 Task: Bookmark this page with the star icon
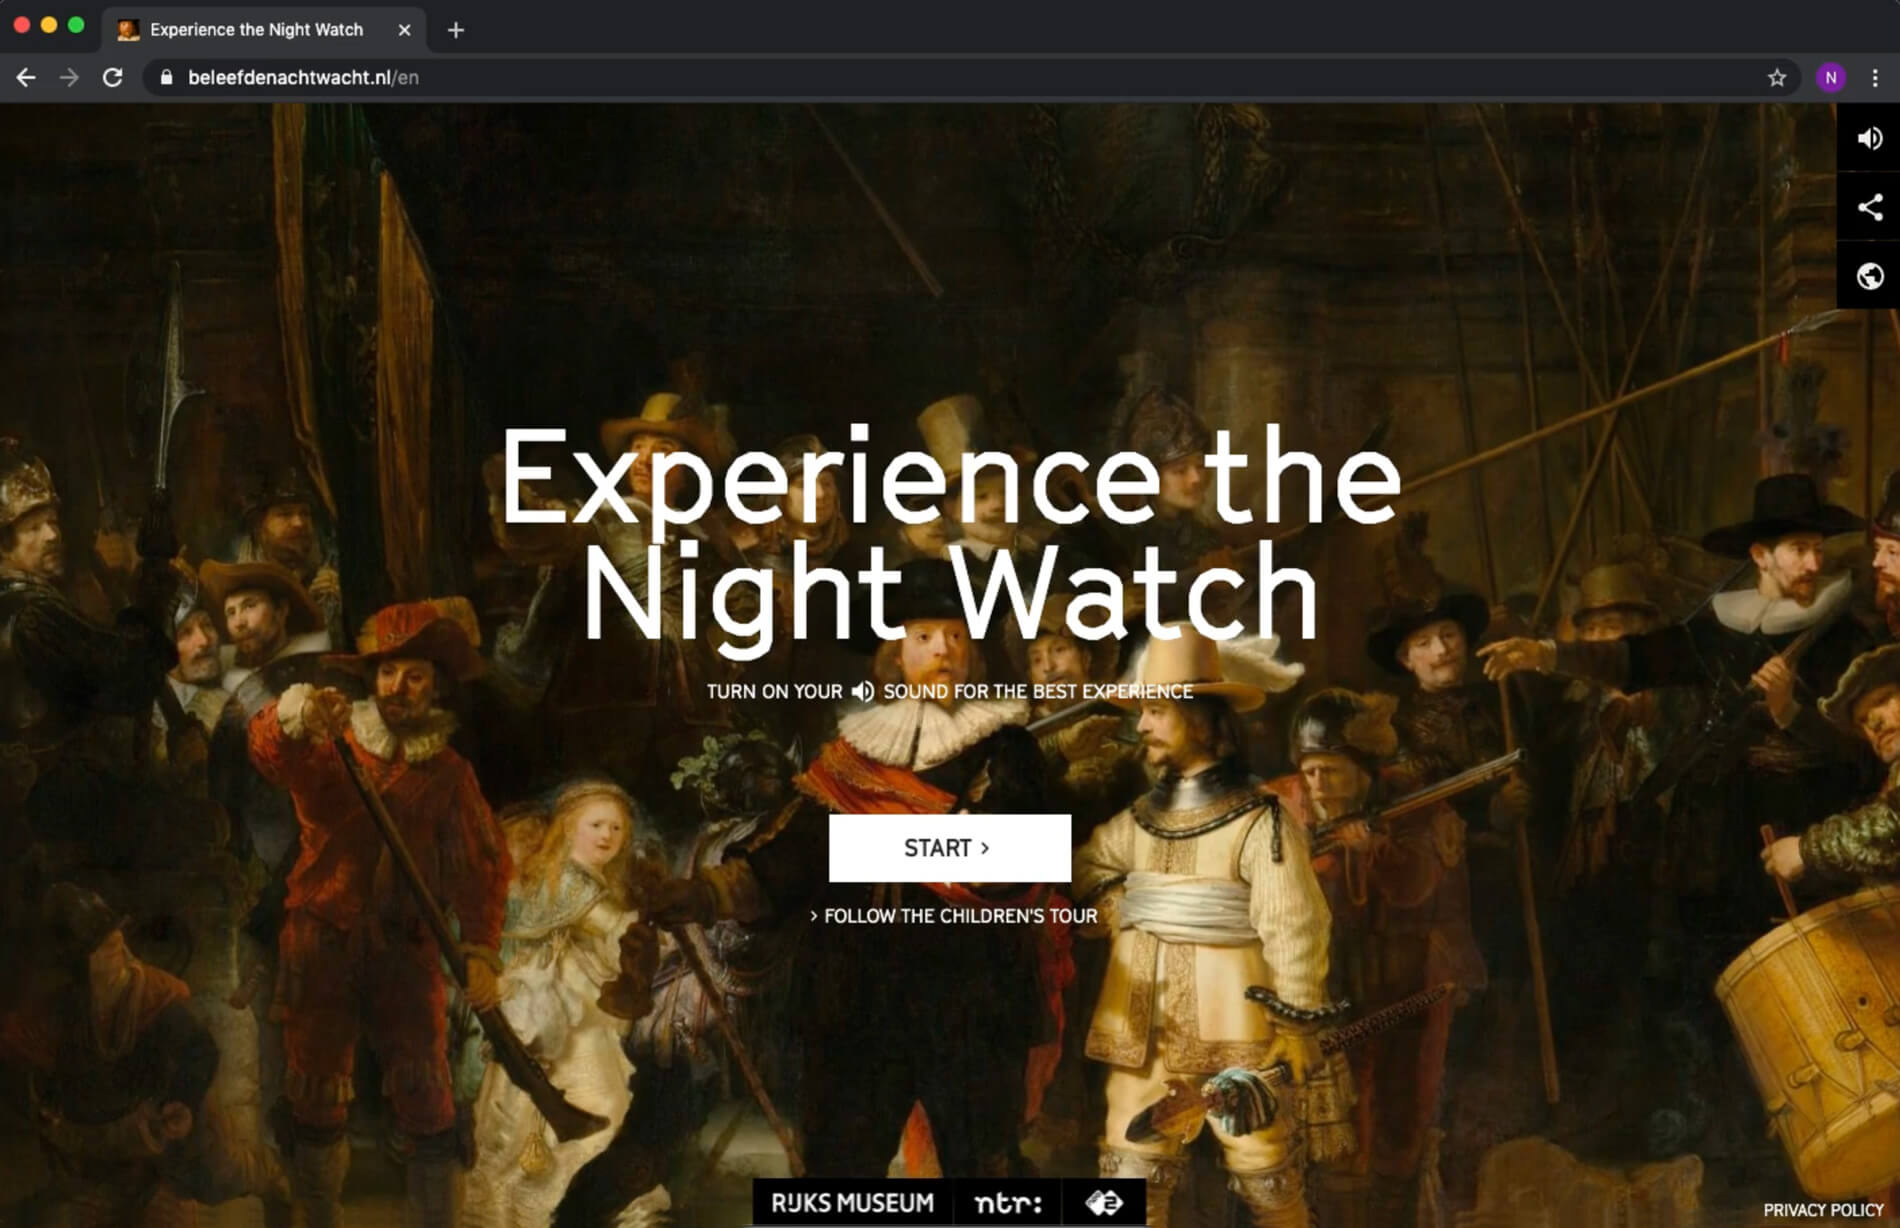(x=1777, y=78)
